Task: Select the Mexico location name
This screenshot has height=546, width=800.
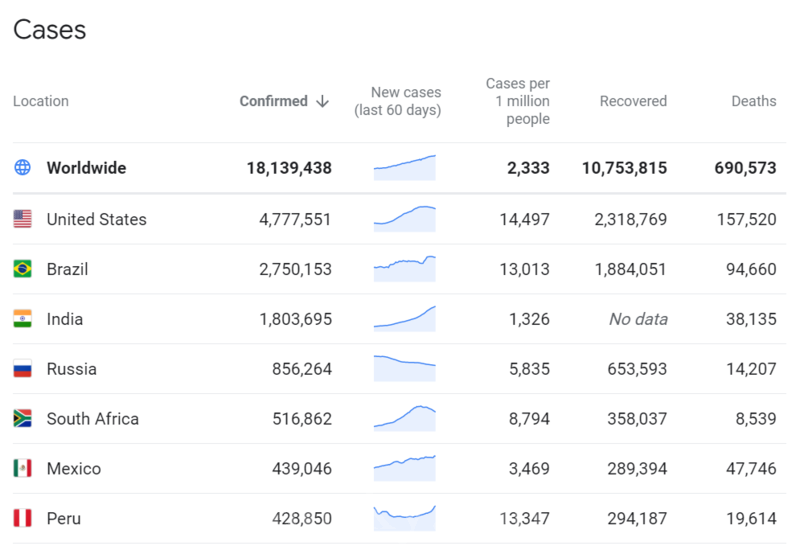Action: click(74, 469)
